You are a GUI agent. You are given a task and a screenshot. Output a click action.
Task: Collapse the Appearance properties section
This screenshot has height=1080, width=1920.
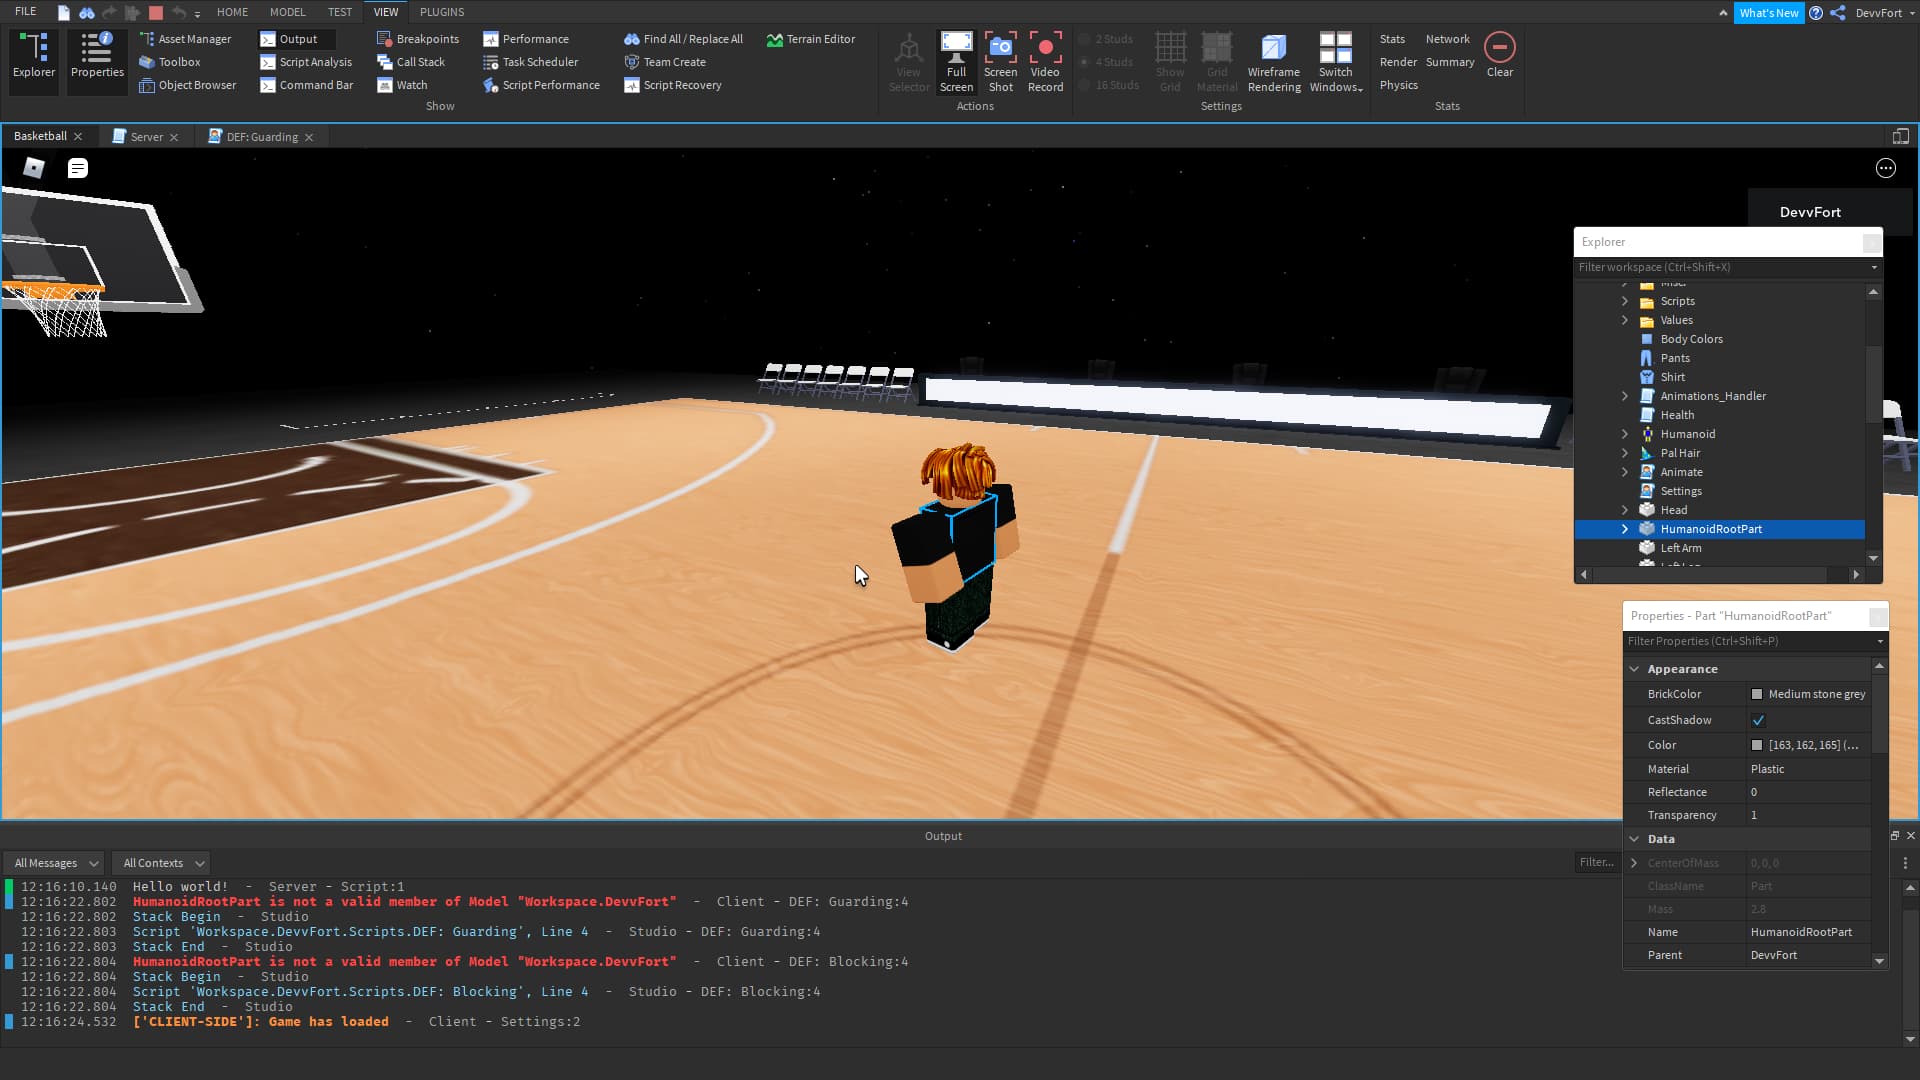(x=1634, y=669)
